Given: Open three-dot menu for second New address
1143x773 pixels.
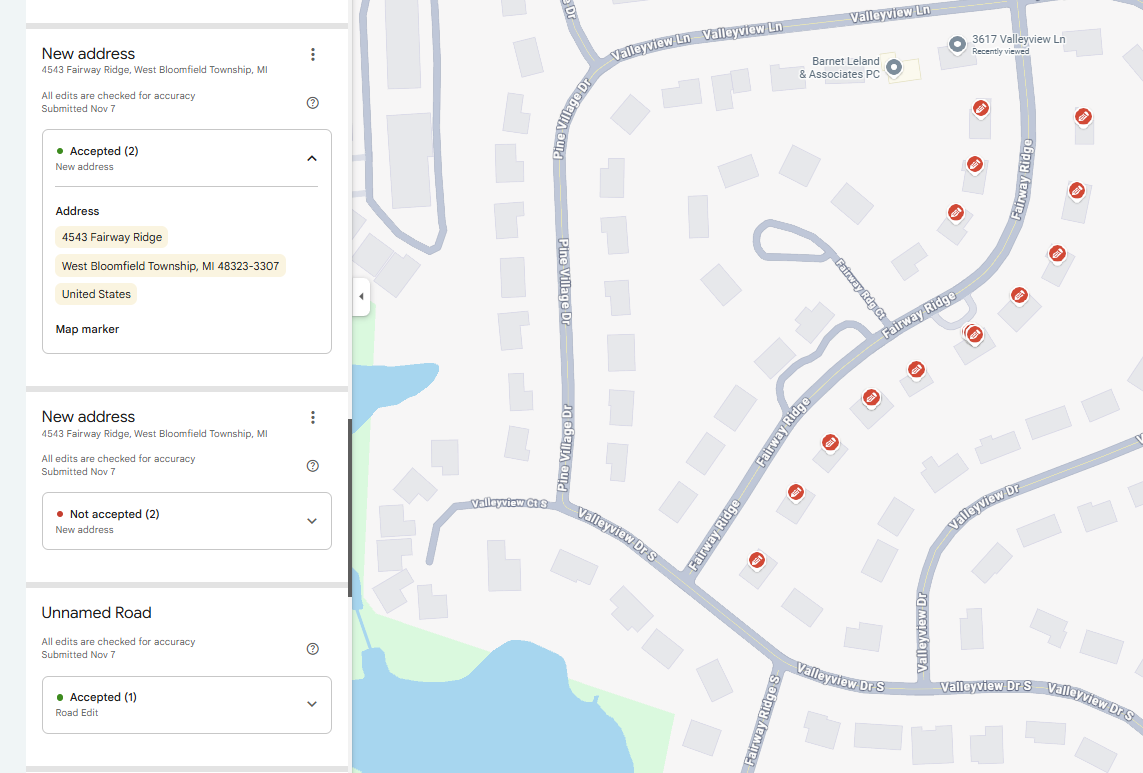Looking at the screenshot, I should [x=313, y=417].
